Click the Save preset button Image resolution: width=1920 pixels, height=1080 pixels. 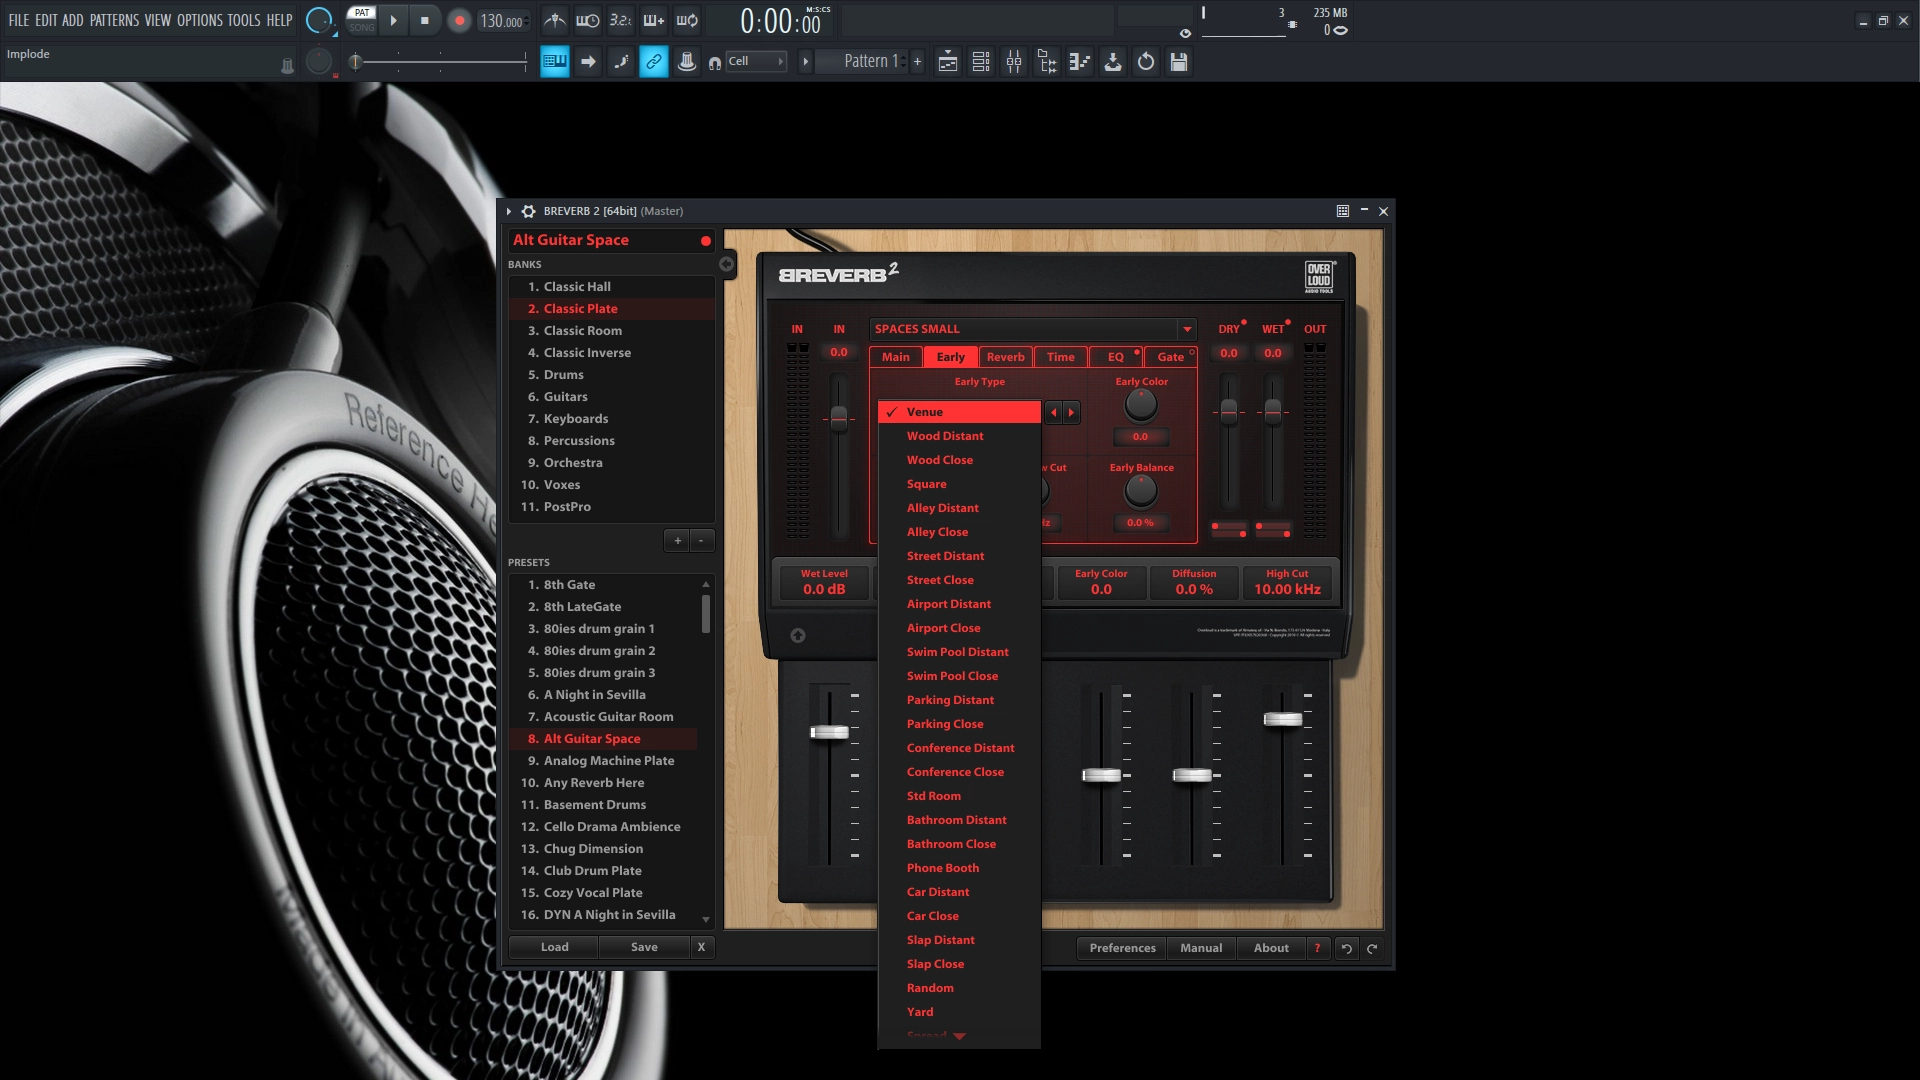click(645, 947)
